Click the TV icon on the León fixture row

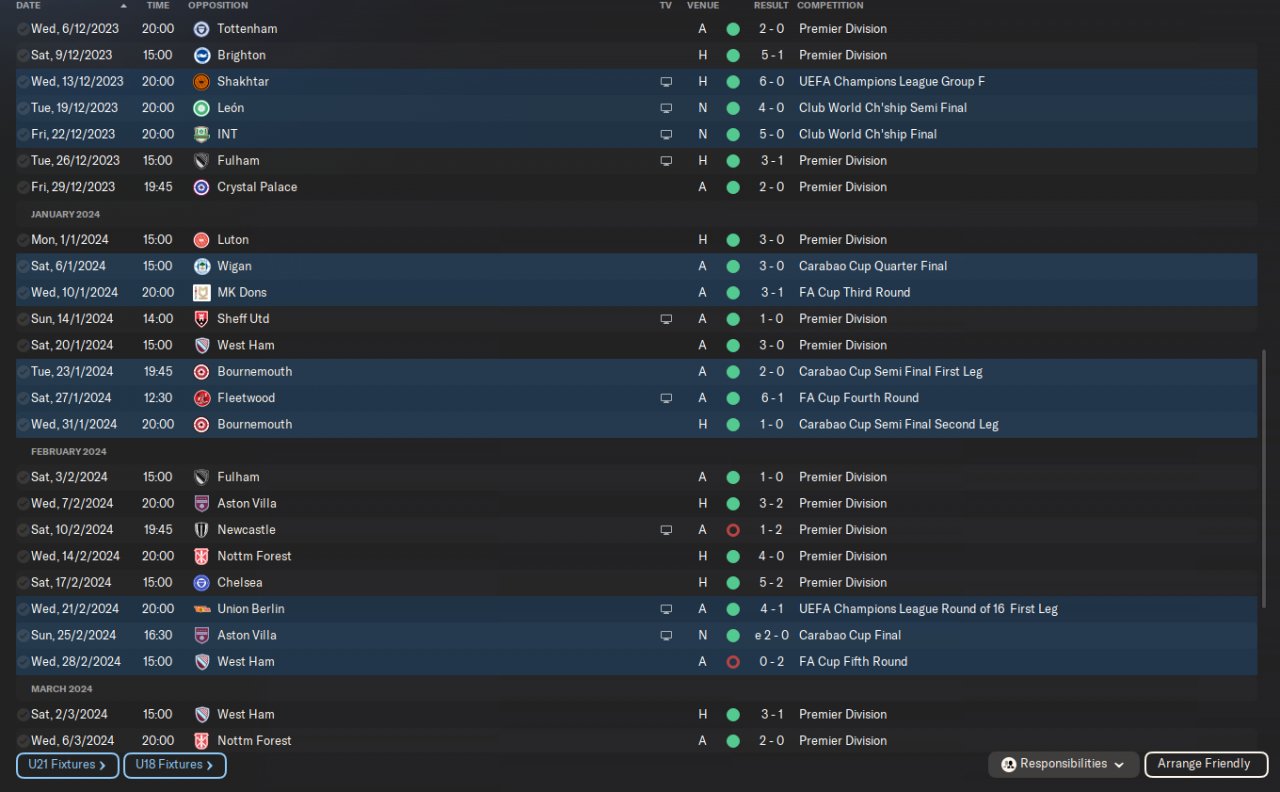(x=666, y=108)
